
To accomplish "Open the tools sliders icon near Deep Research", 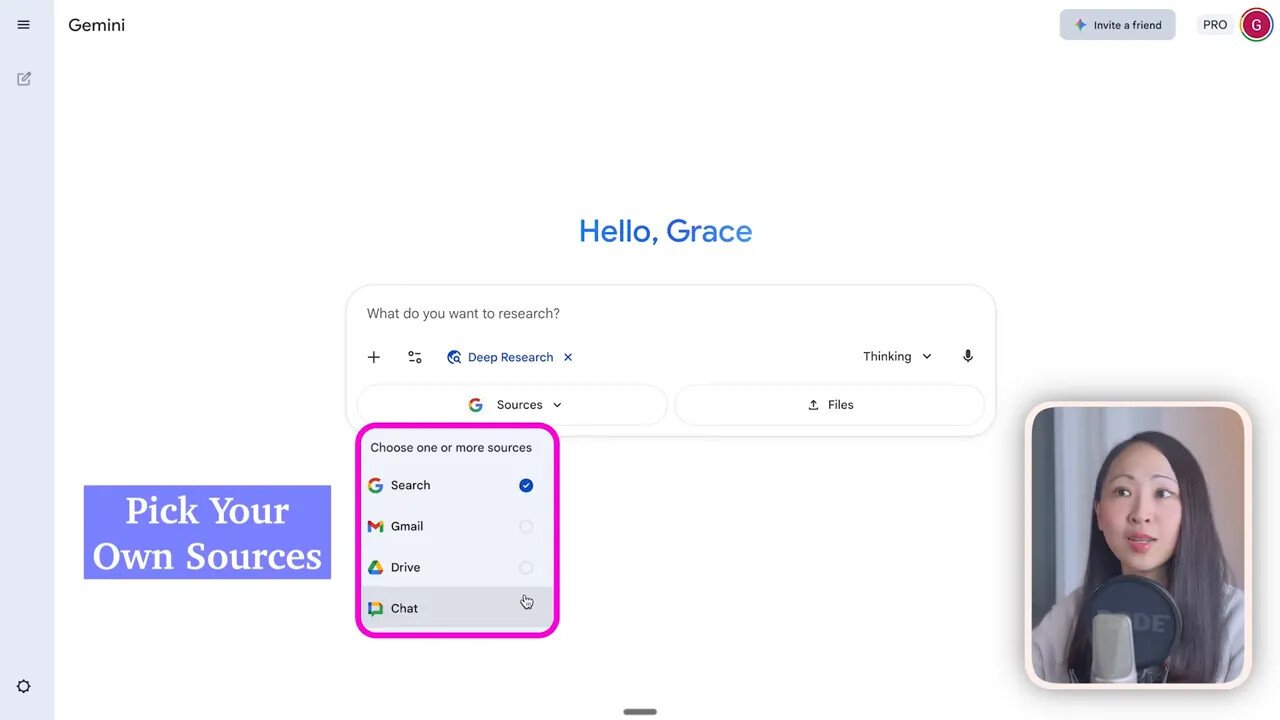I will [414, 356].
